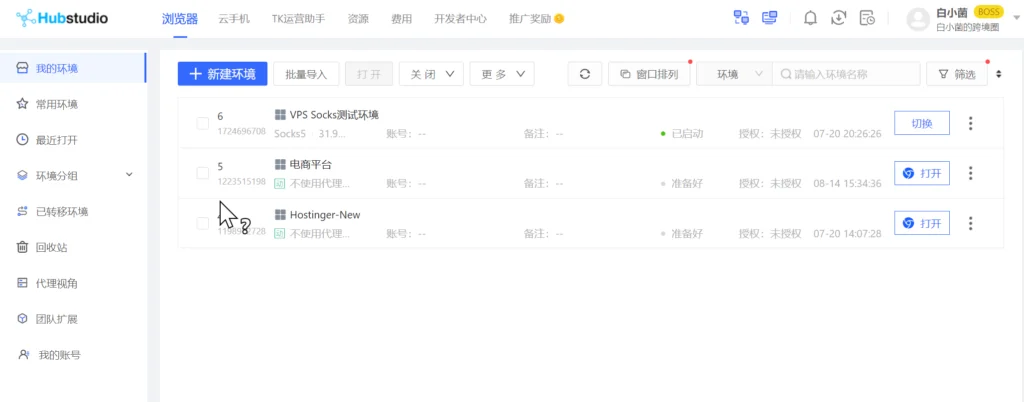Click 切换 for VPS Socks测试环境

pos(921,123)
